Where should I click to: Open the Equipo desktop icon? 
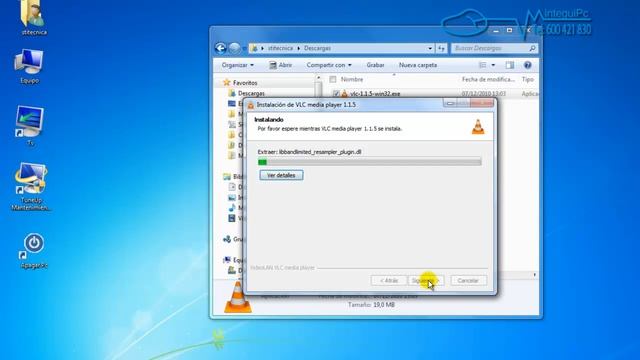click(29, 66)
